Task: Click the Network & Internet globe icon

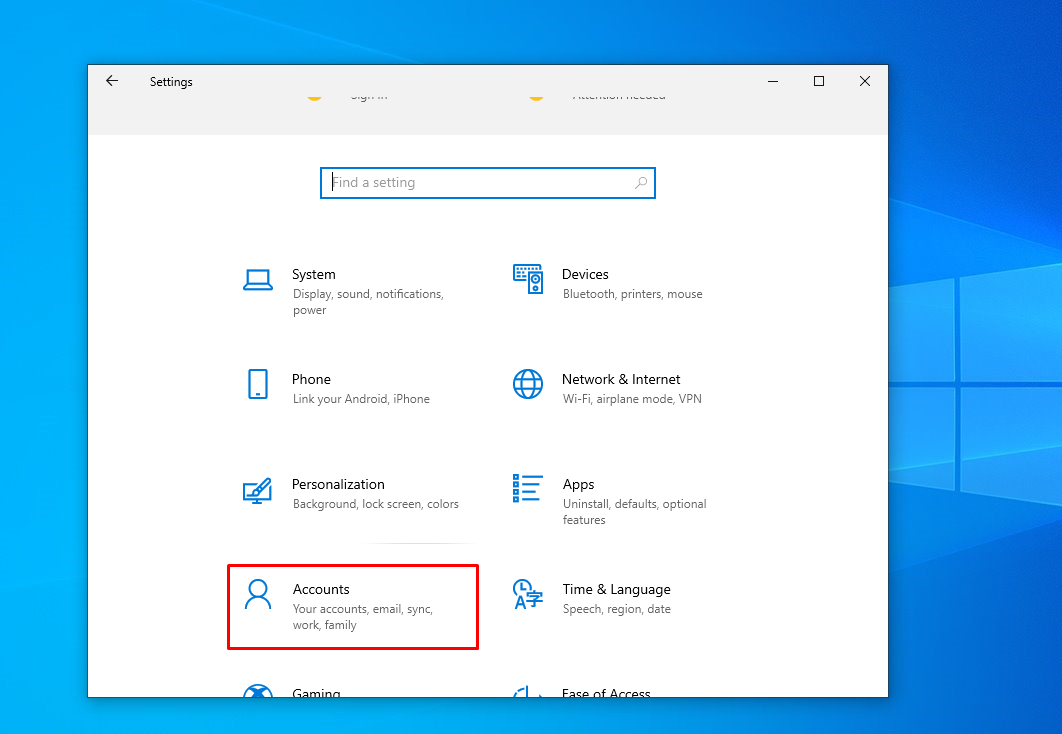Action: (x=528, y=384)
